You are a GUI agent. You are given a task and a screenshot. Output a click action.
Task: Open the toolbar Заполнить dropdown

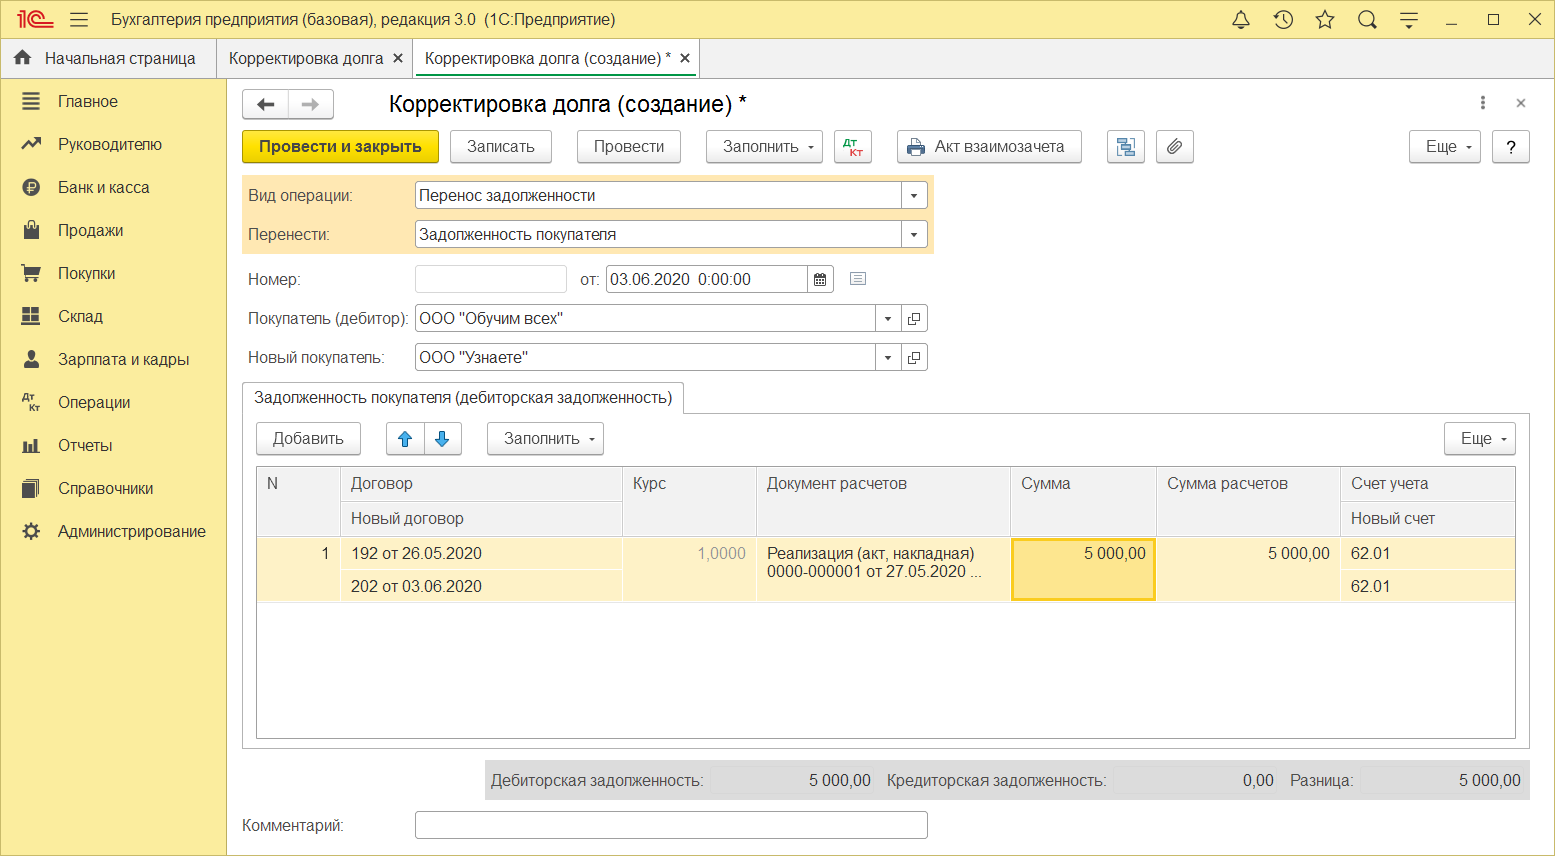765,147
